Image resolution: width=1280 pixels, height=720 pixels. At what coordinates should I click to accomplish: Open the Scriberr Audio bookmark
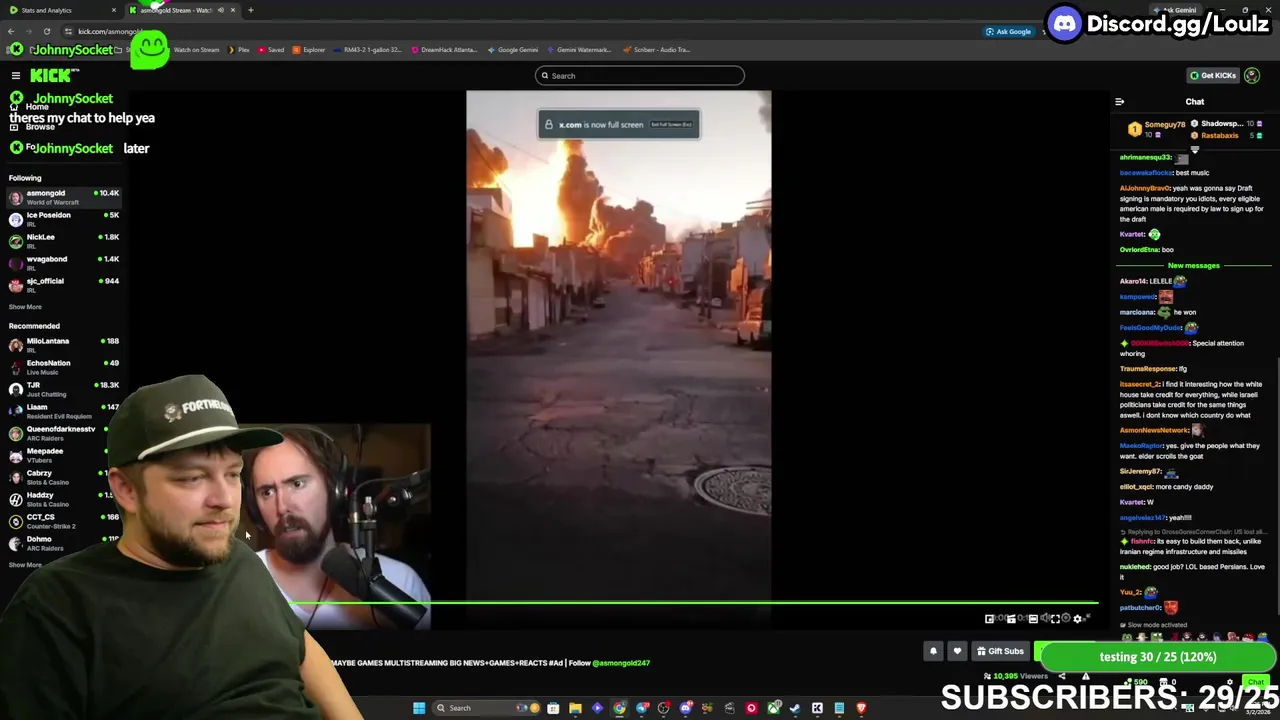tap(656, 50)
